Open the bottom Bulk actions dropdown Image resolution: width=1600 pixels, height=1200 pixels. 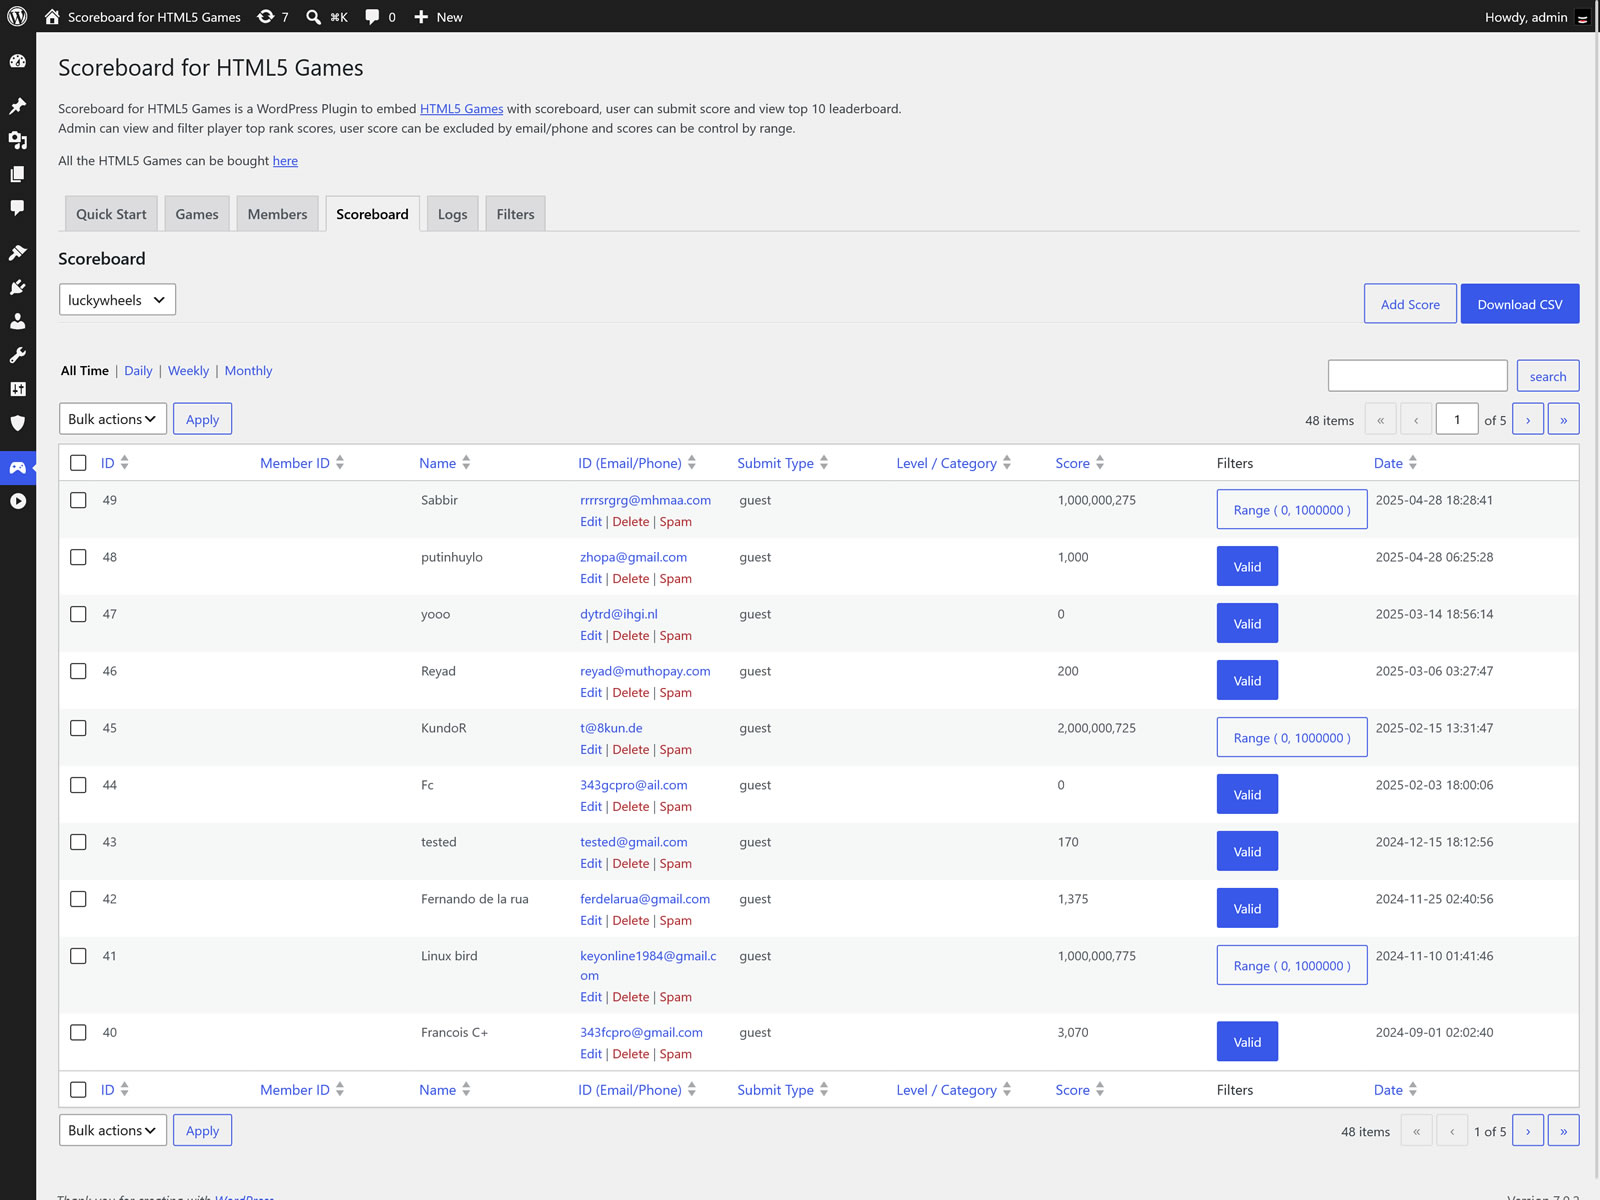pos(113,1130)
